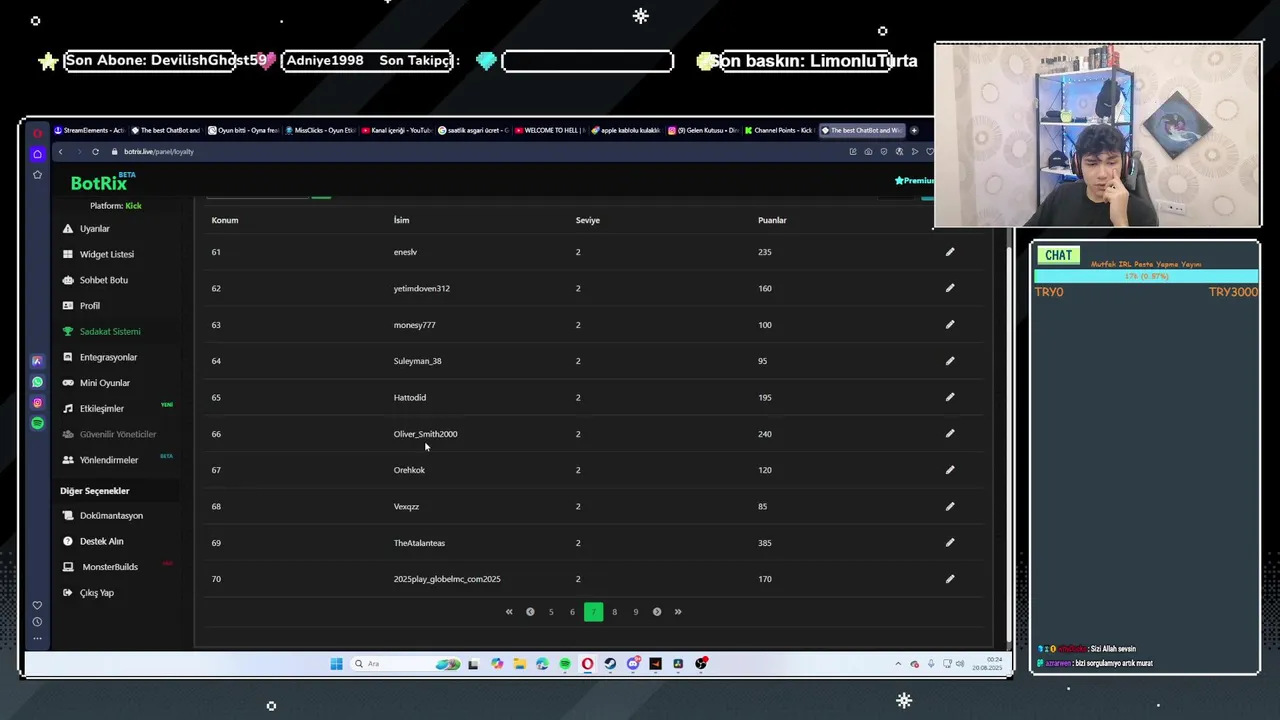Image resolution: width=1280 pixels, height=720 pixels.
Task: Edit the Vexqzz row
Action: click(x=950, y=506)
